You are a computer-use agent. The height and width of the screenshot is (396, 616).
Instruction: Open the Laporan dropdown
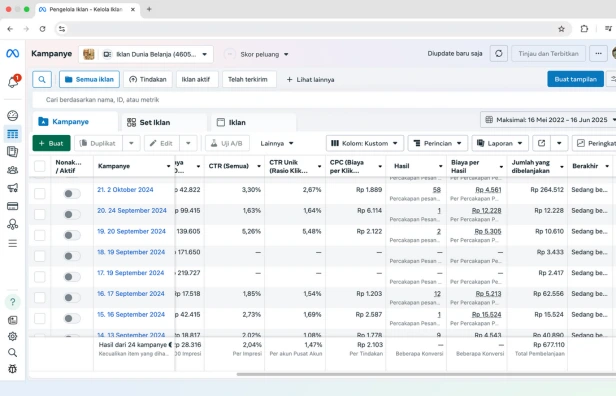[500, 143]
